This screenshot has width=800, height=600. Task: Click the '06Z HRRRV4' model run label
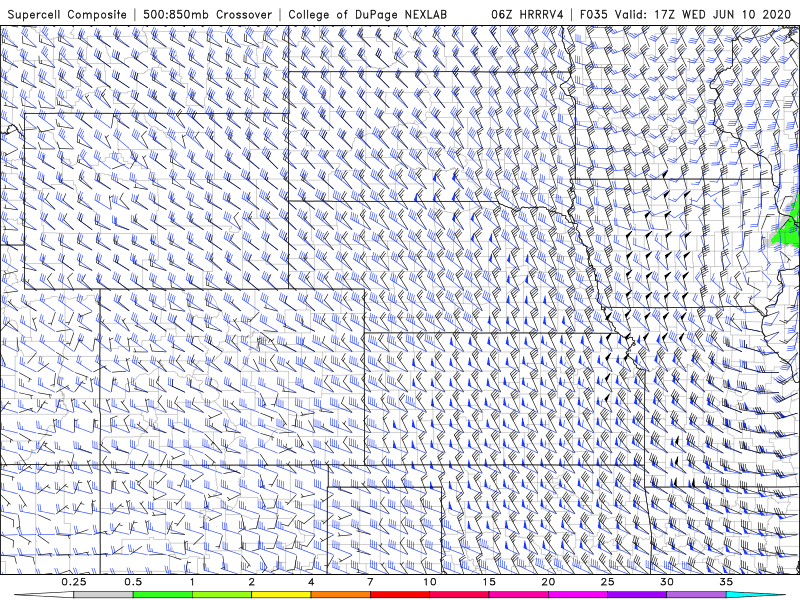[x=527, y=14]
